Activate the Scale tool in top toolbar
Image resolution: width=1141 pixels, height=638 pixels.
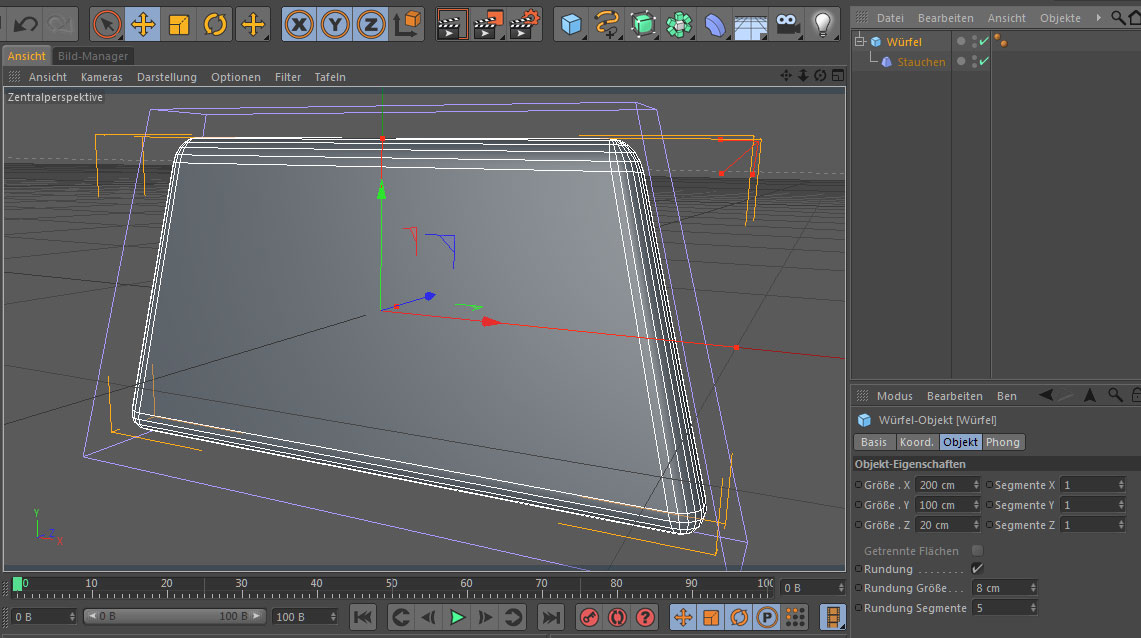[x=179, y=24]
